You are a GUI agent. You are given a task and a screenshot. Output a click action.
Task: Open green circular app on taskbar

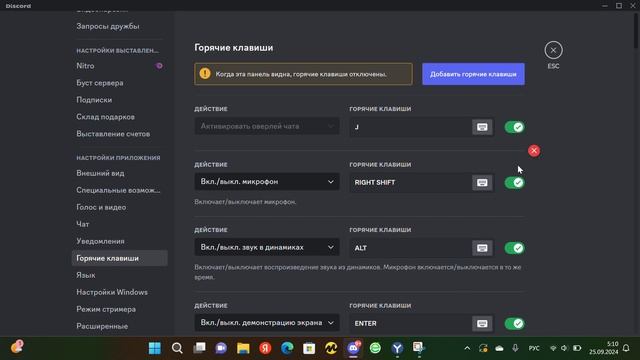375,348
